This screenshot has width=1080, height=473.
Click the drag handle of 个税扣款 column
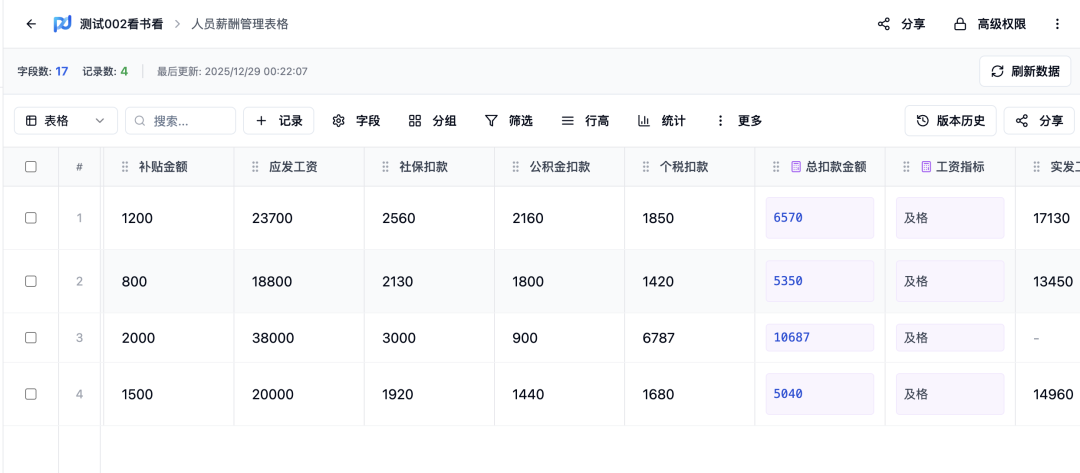646,167
